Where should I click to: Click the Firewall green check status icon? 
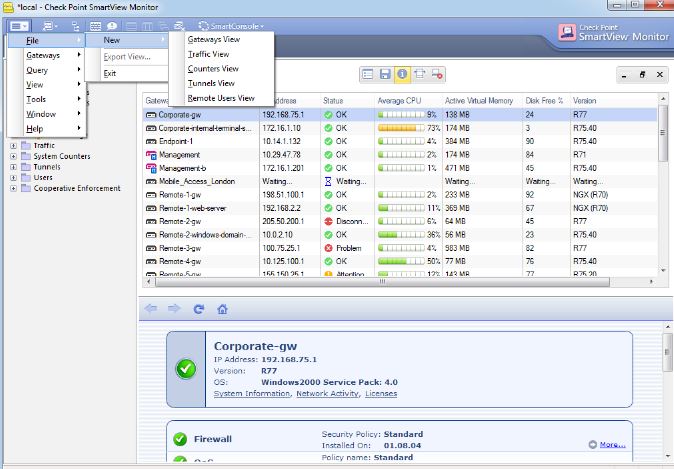pyautogui.click(x=180, y=439)
